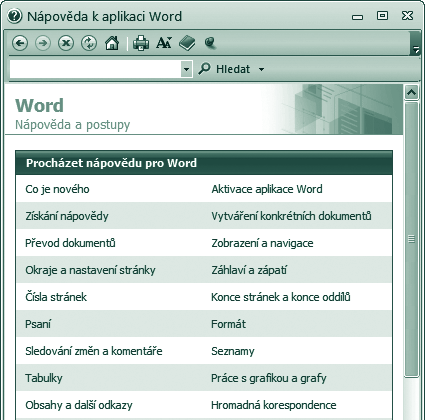426x420 pixels.
Task: Refresh the help page
Action: (x=89, y=43)
